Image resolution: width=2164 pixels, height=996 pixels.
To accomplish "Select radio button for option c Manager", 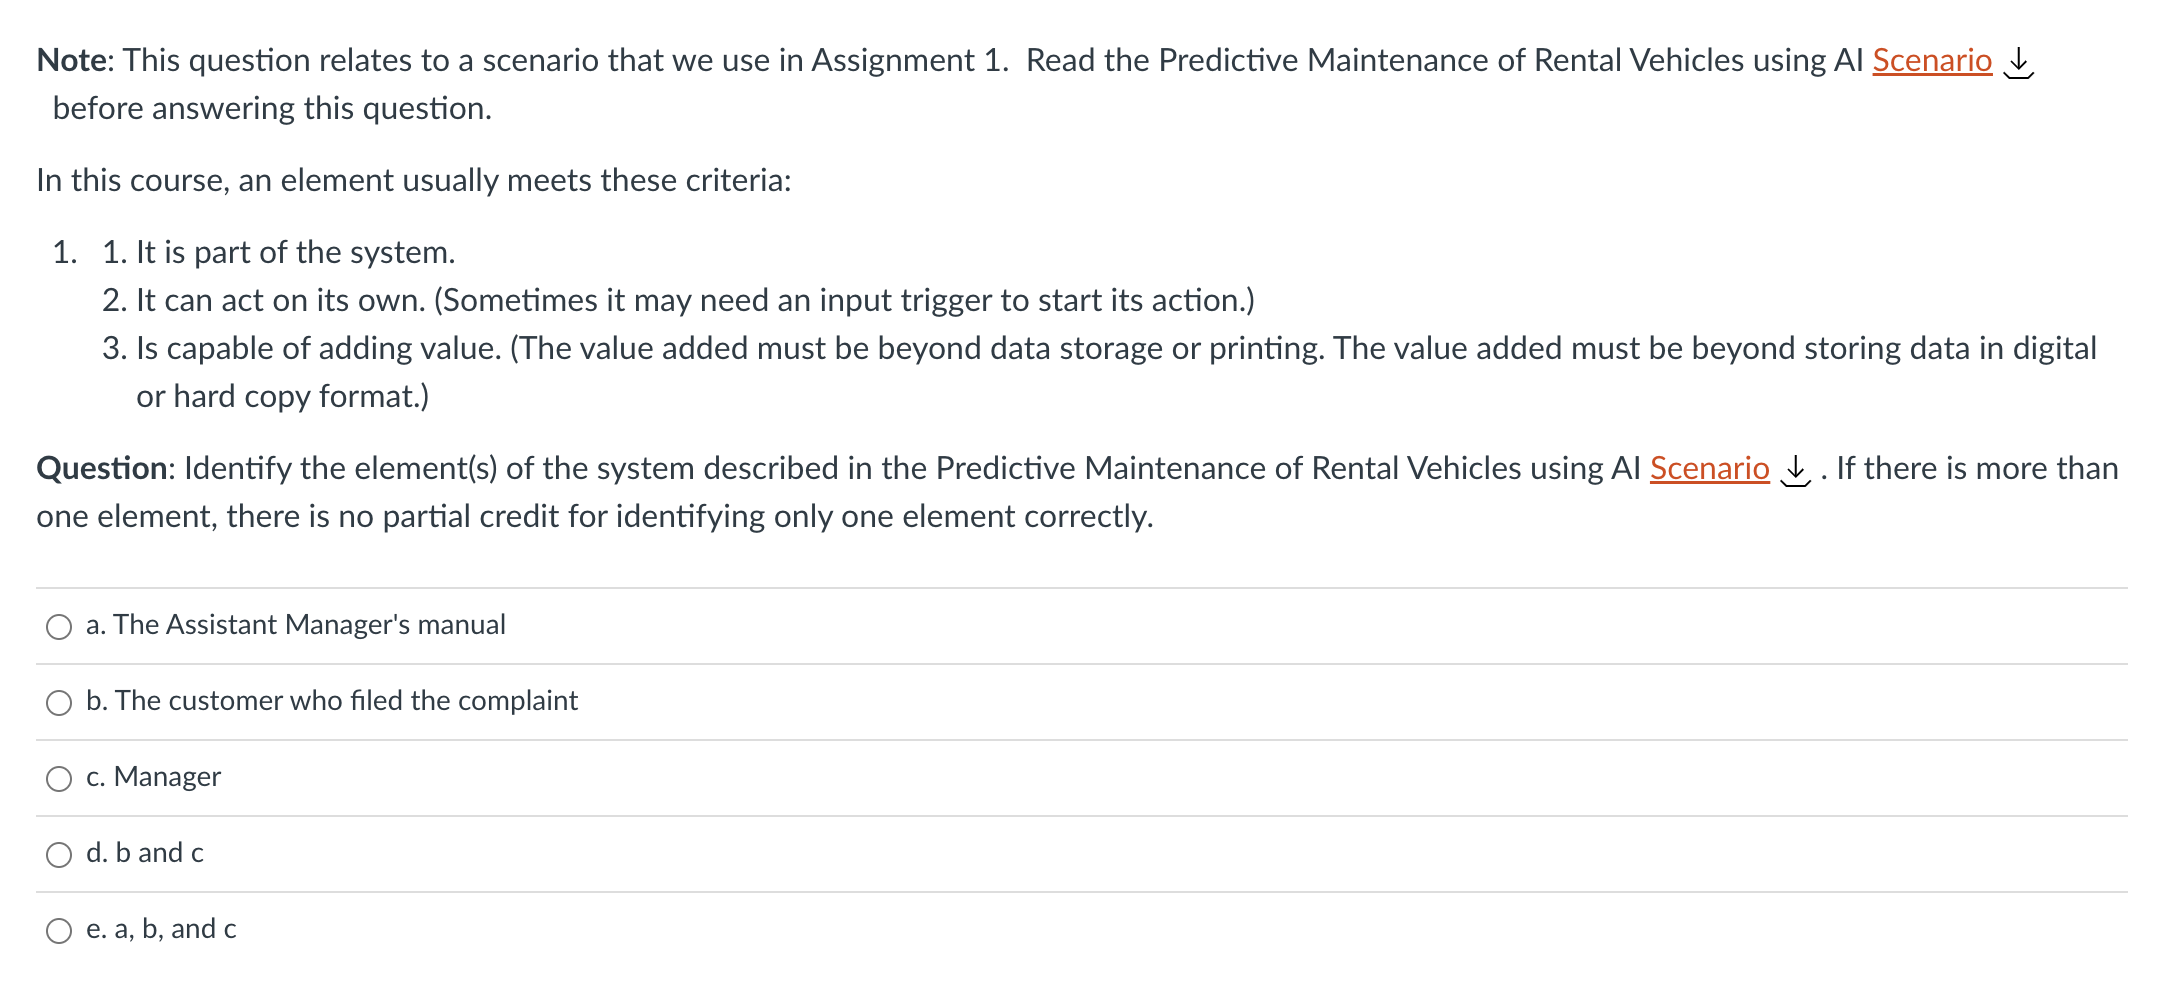I will coord(58,779).
